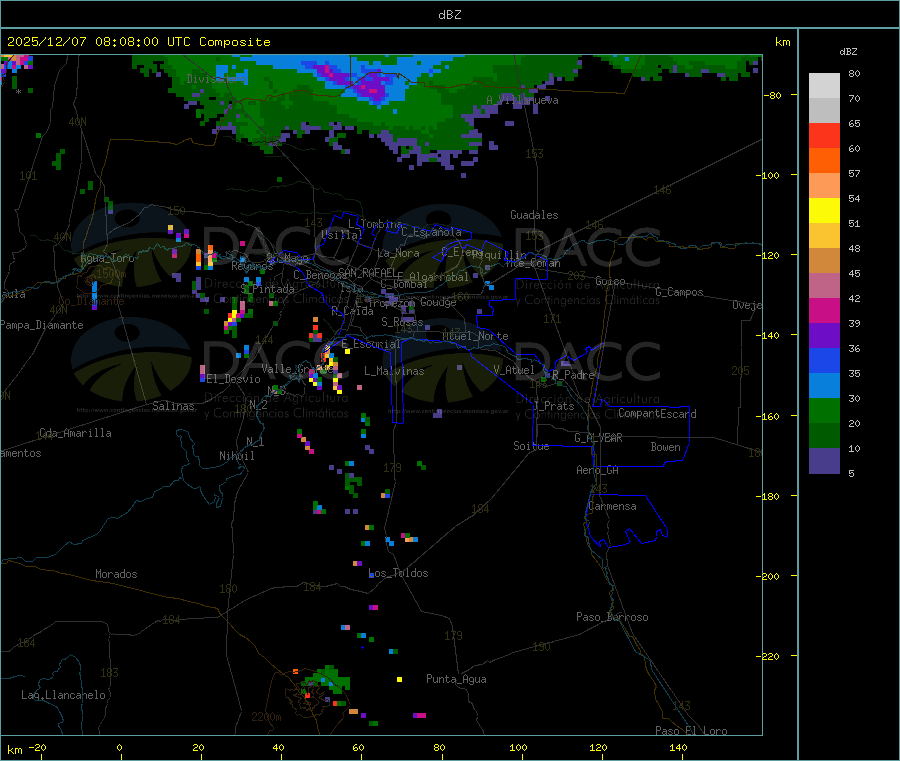Click the Punta_Agua location label
Image resolution: width=900 pixels, height=761 pixels.
click(456, 679)
